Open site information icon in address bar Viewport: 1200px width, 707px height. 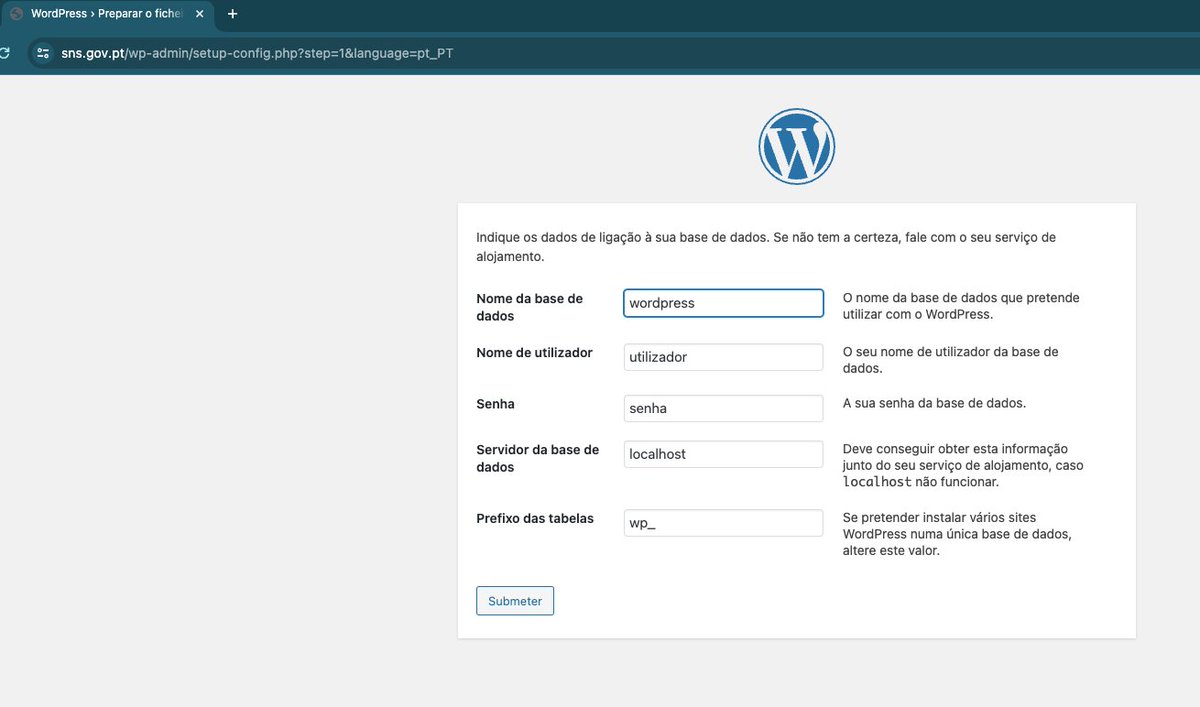(x=42, y=53)
